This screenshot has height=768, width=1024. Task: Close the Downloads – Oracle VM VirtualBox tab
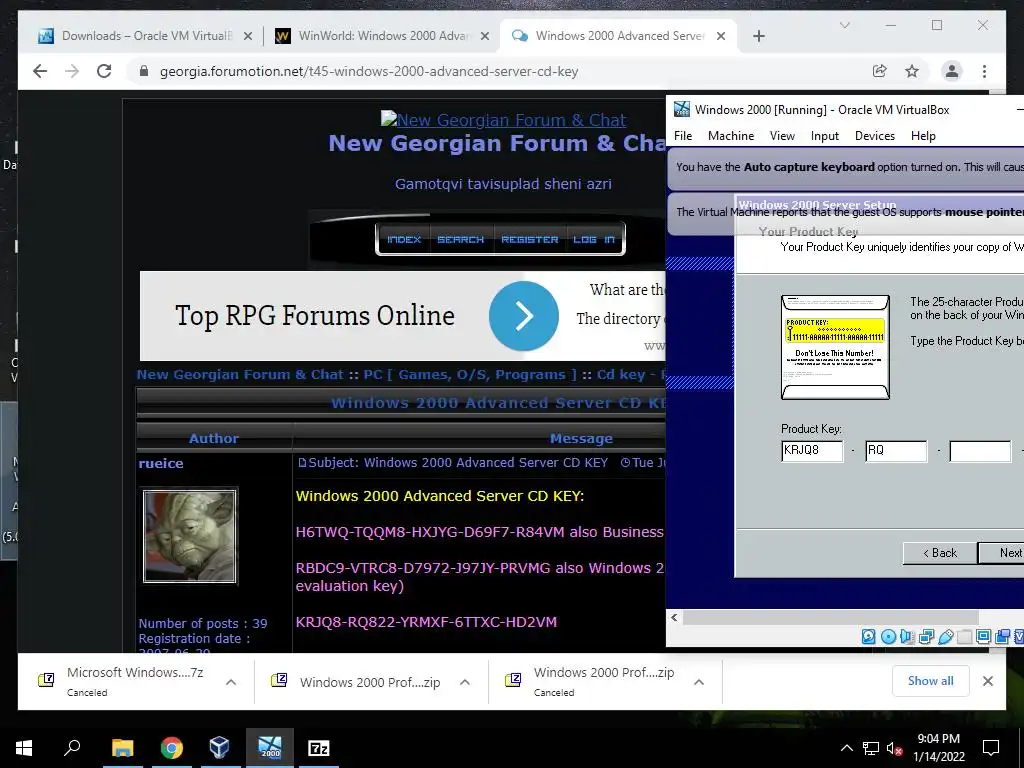(x=248, y=36)
